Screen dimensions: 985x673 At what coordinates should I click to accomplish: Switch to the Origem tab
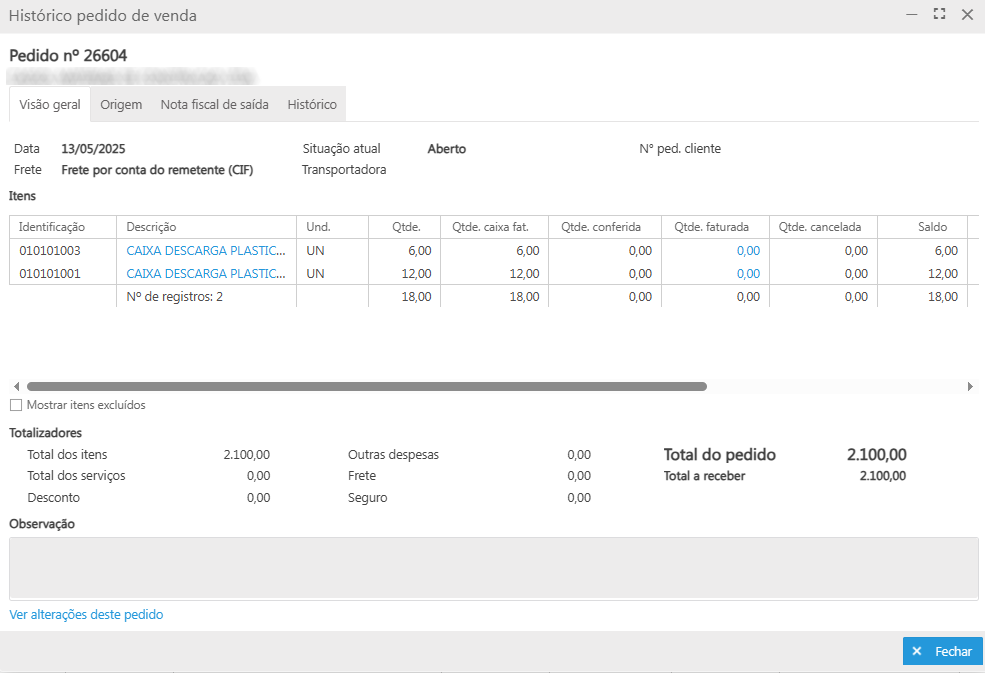pos(121,104)
